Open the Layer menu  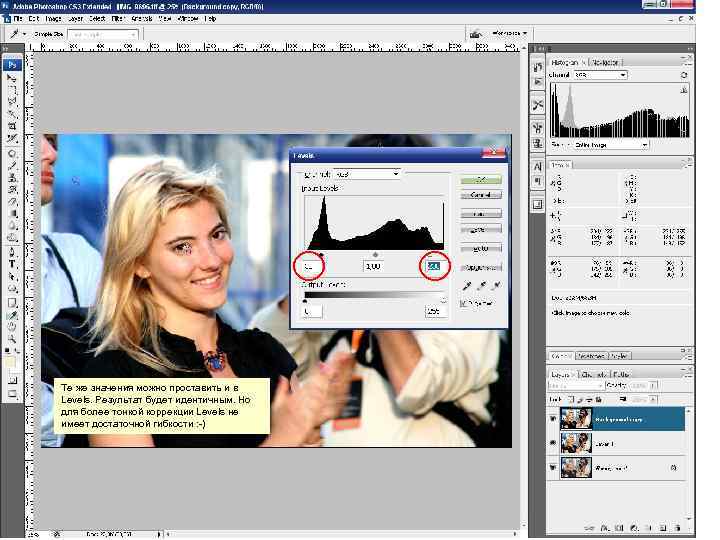[75, 19]
